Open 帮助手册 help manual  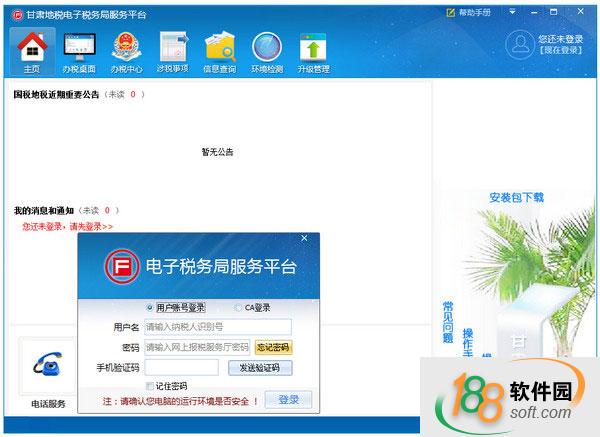pyautogui.click(x=468, y=12)
